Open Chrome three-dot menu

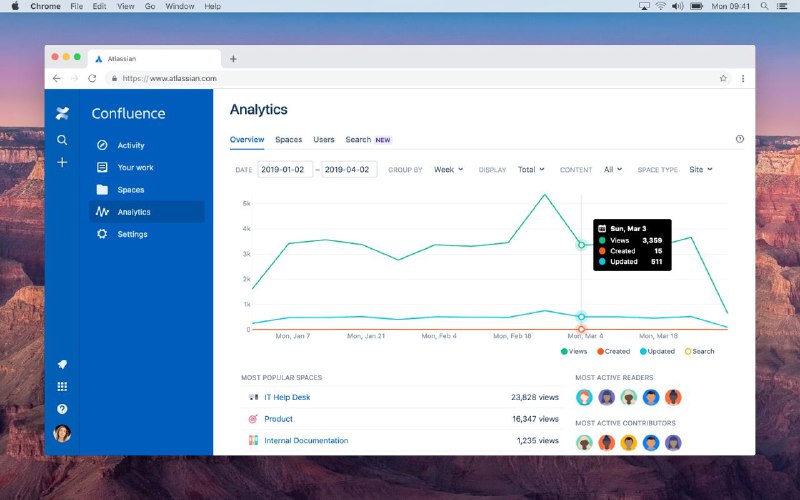(743, 79)
